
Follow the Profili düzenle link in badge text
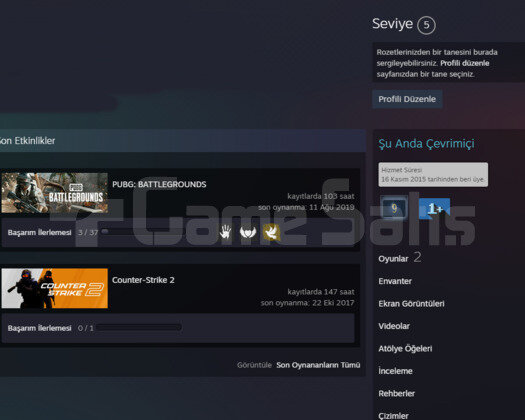pyautogui.click(x=465, y=63)
